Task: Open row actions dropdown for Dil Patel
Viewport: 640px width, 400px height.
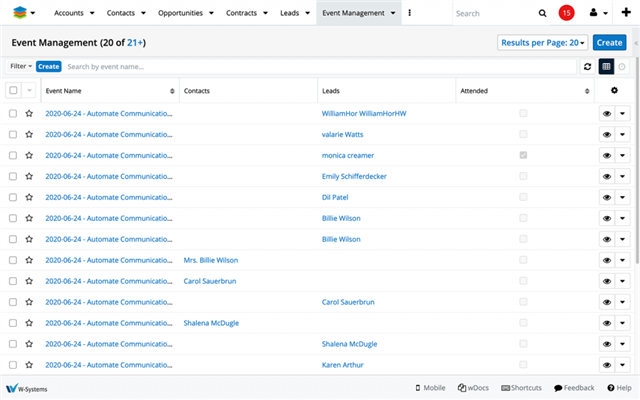Action: click(x=622, y=197)
